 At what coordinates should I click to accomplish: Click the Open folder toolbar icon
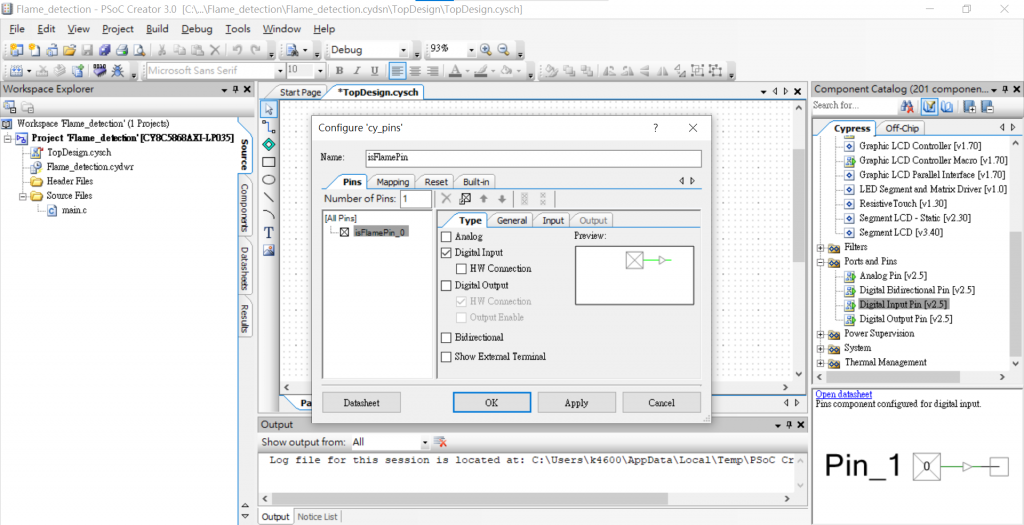tap(69, 50)
